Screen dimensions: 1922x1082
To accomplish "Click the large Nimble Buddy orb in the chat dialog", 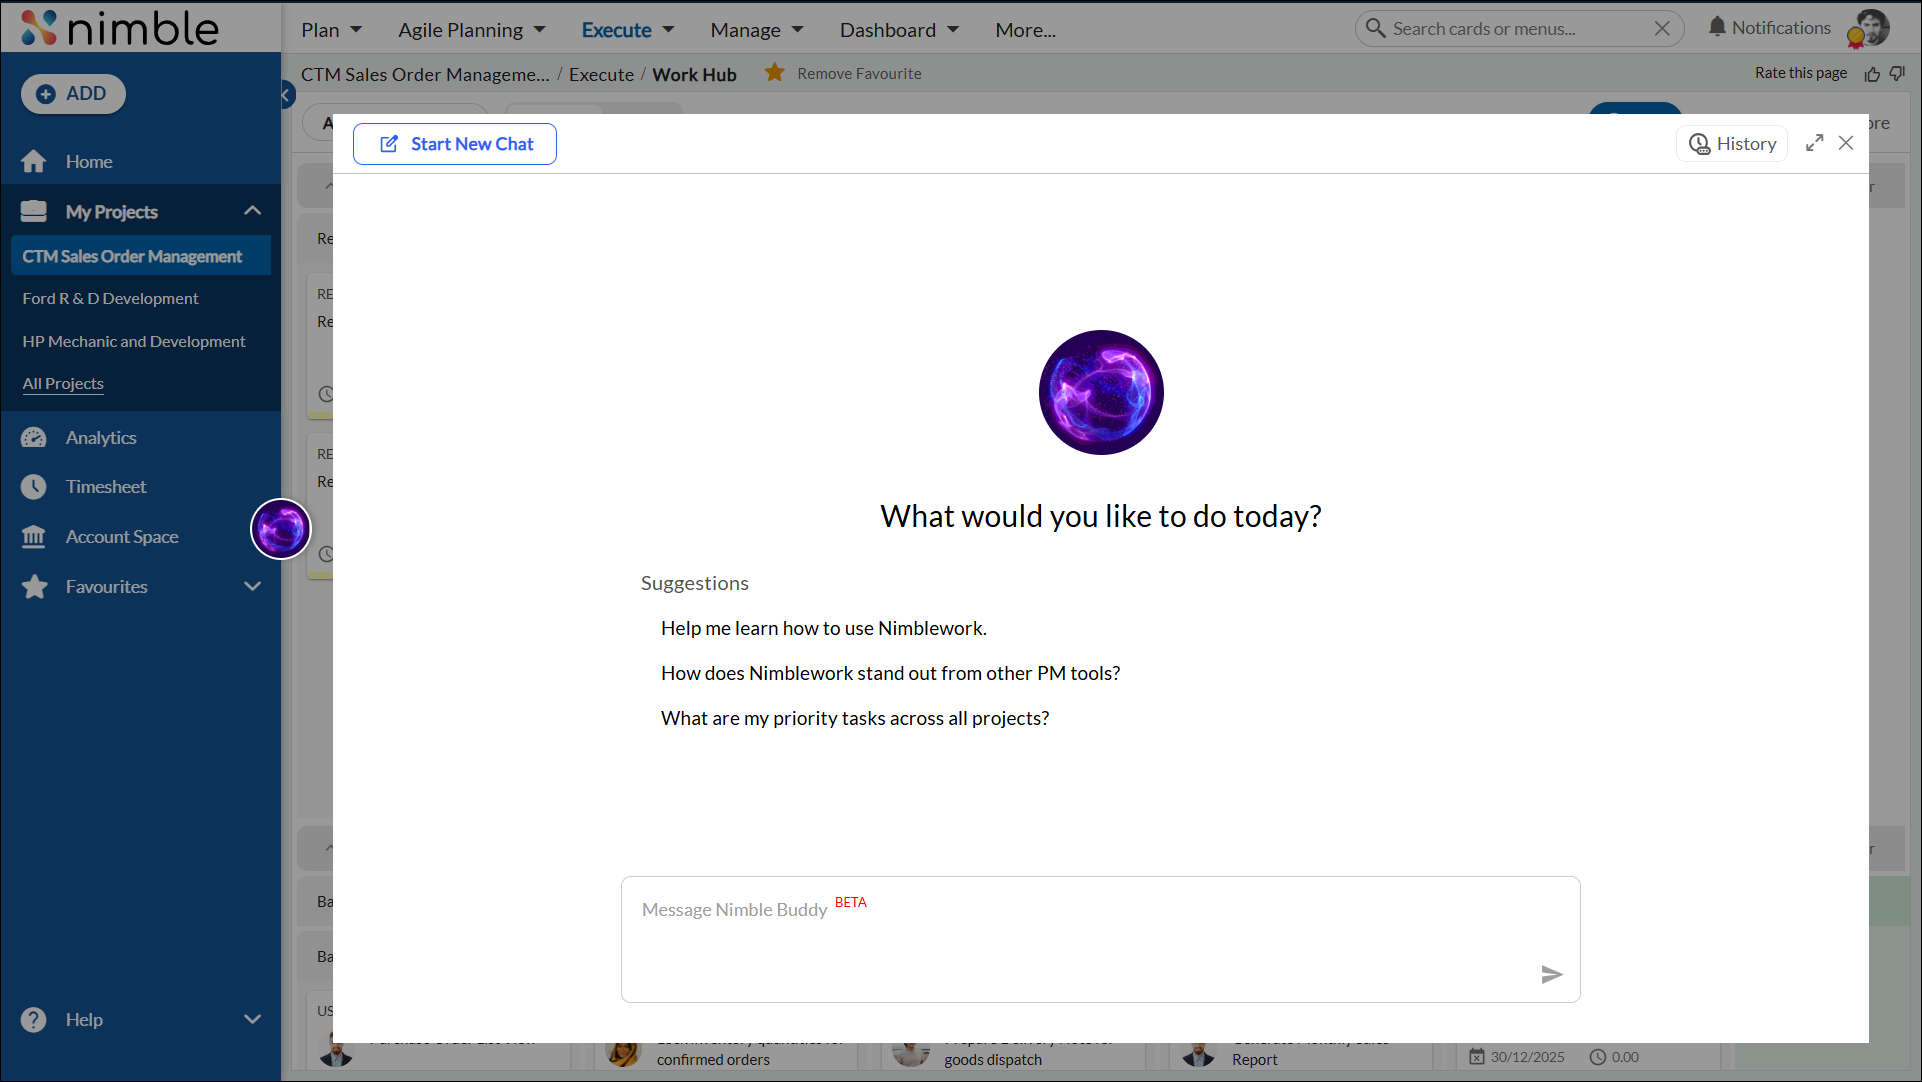I will [1101, 392].
